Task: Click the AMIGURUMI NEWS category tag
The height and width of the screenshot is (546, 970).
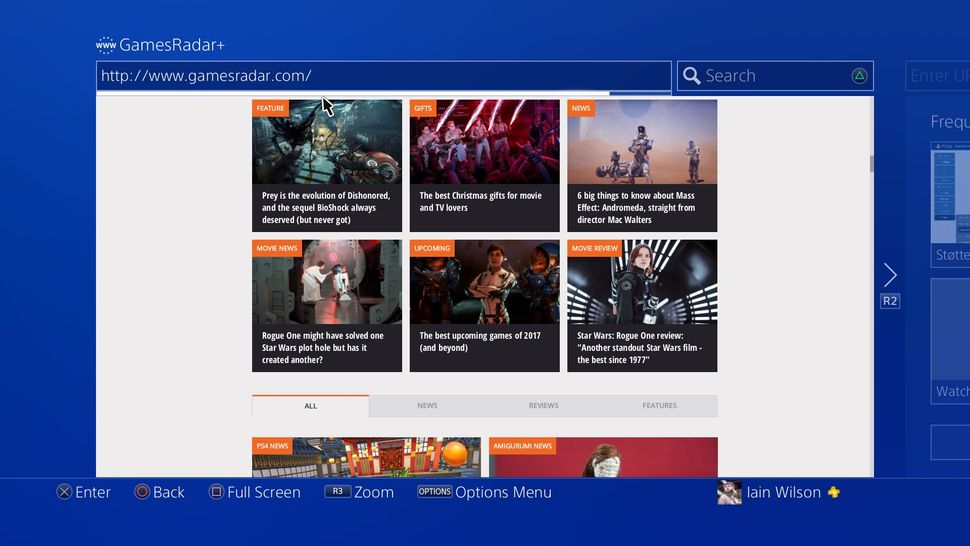Action: pos(522,446)
